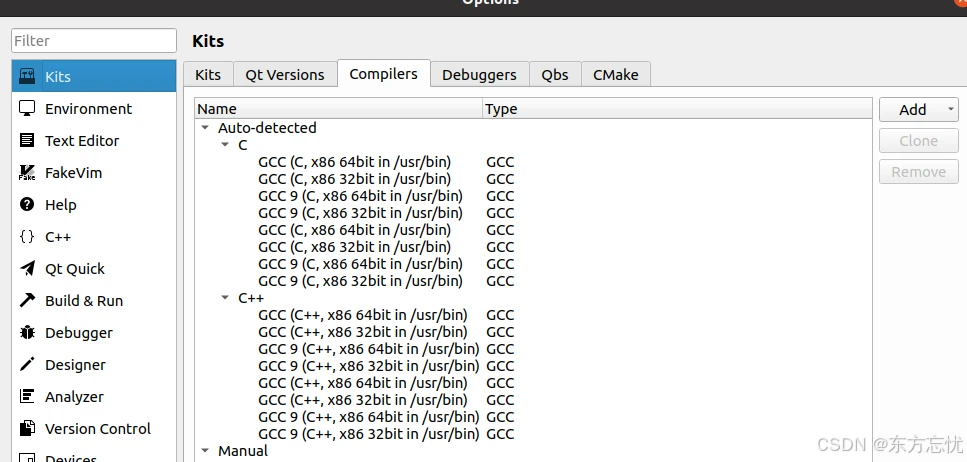
Task: Select first GCC (C, x86 64bit) compiler row
Action: click(354, 162)
